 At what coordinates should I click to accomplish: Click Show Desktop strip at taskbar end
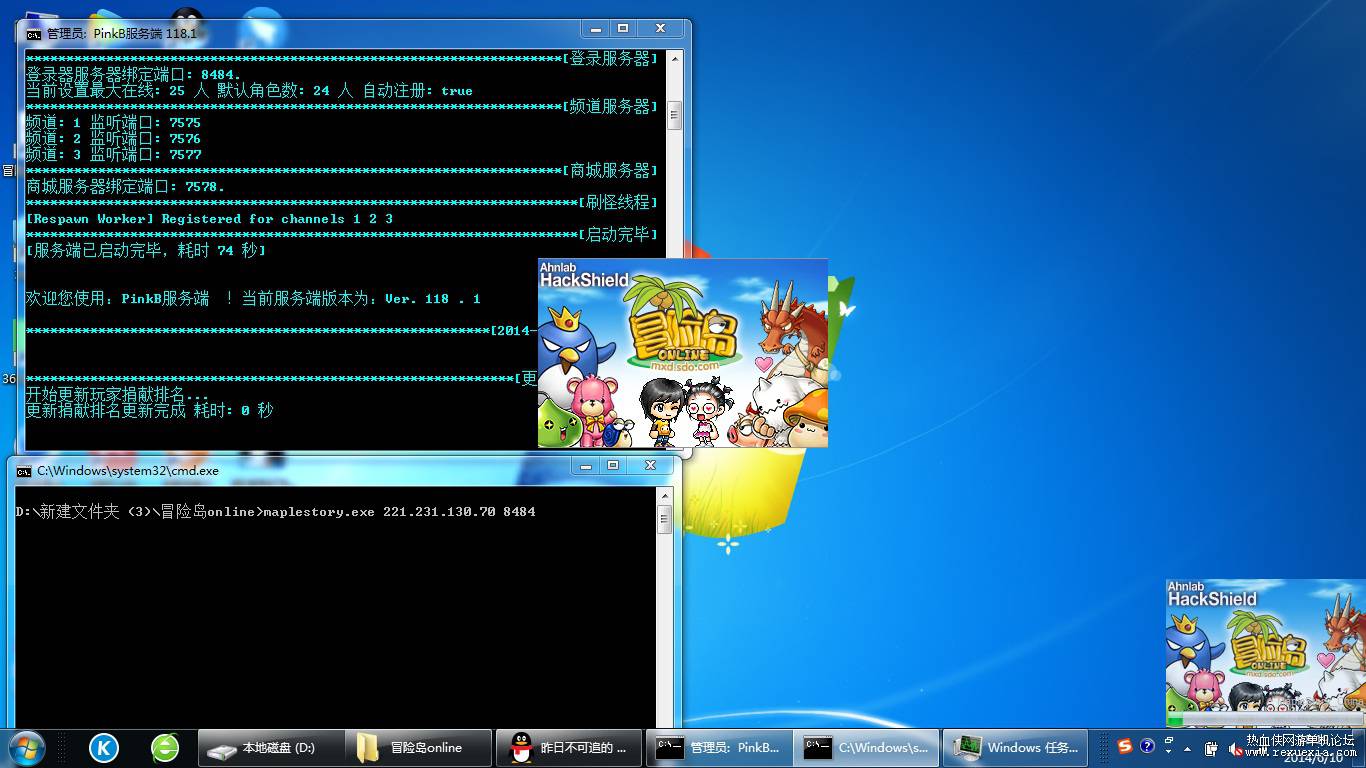tap(1359, 747)
